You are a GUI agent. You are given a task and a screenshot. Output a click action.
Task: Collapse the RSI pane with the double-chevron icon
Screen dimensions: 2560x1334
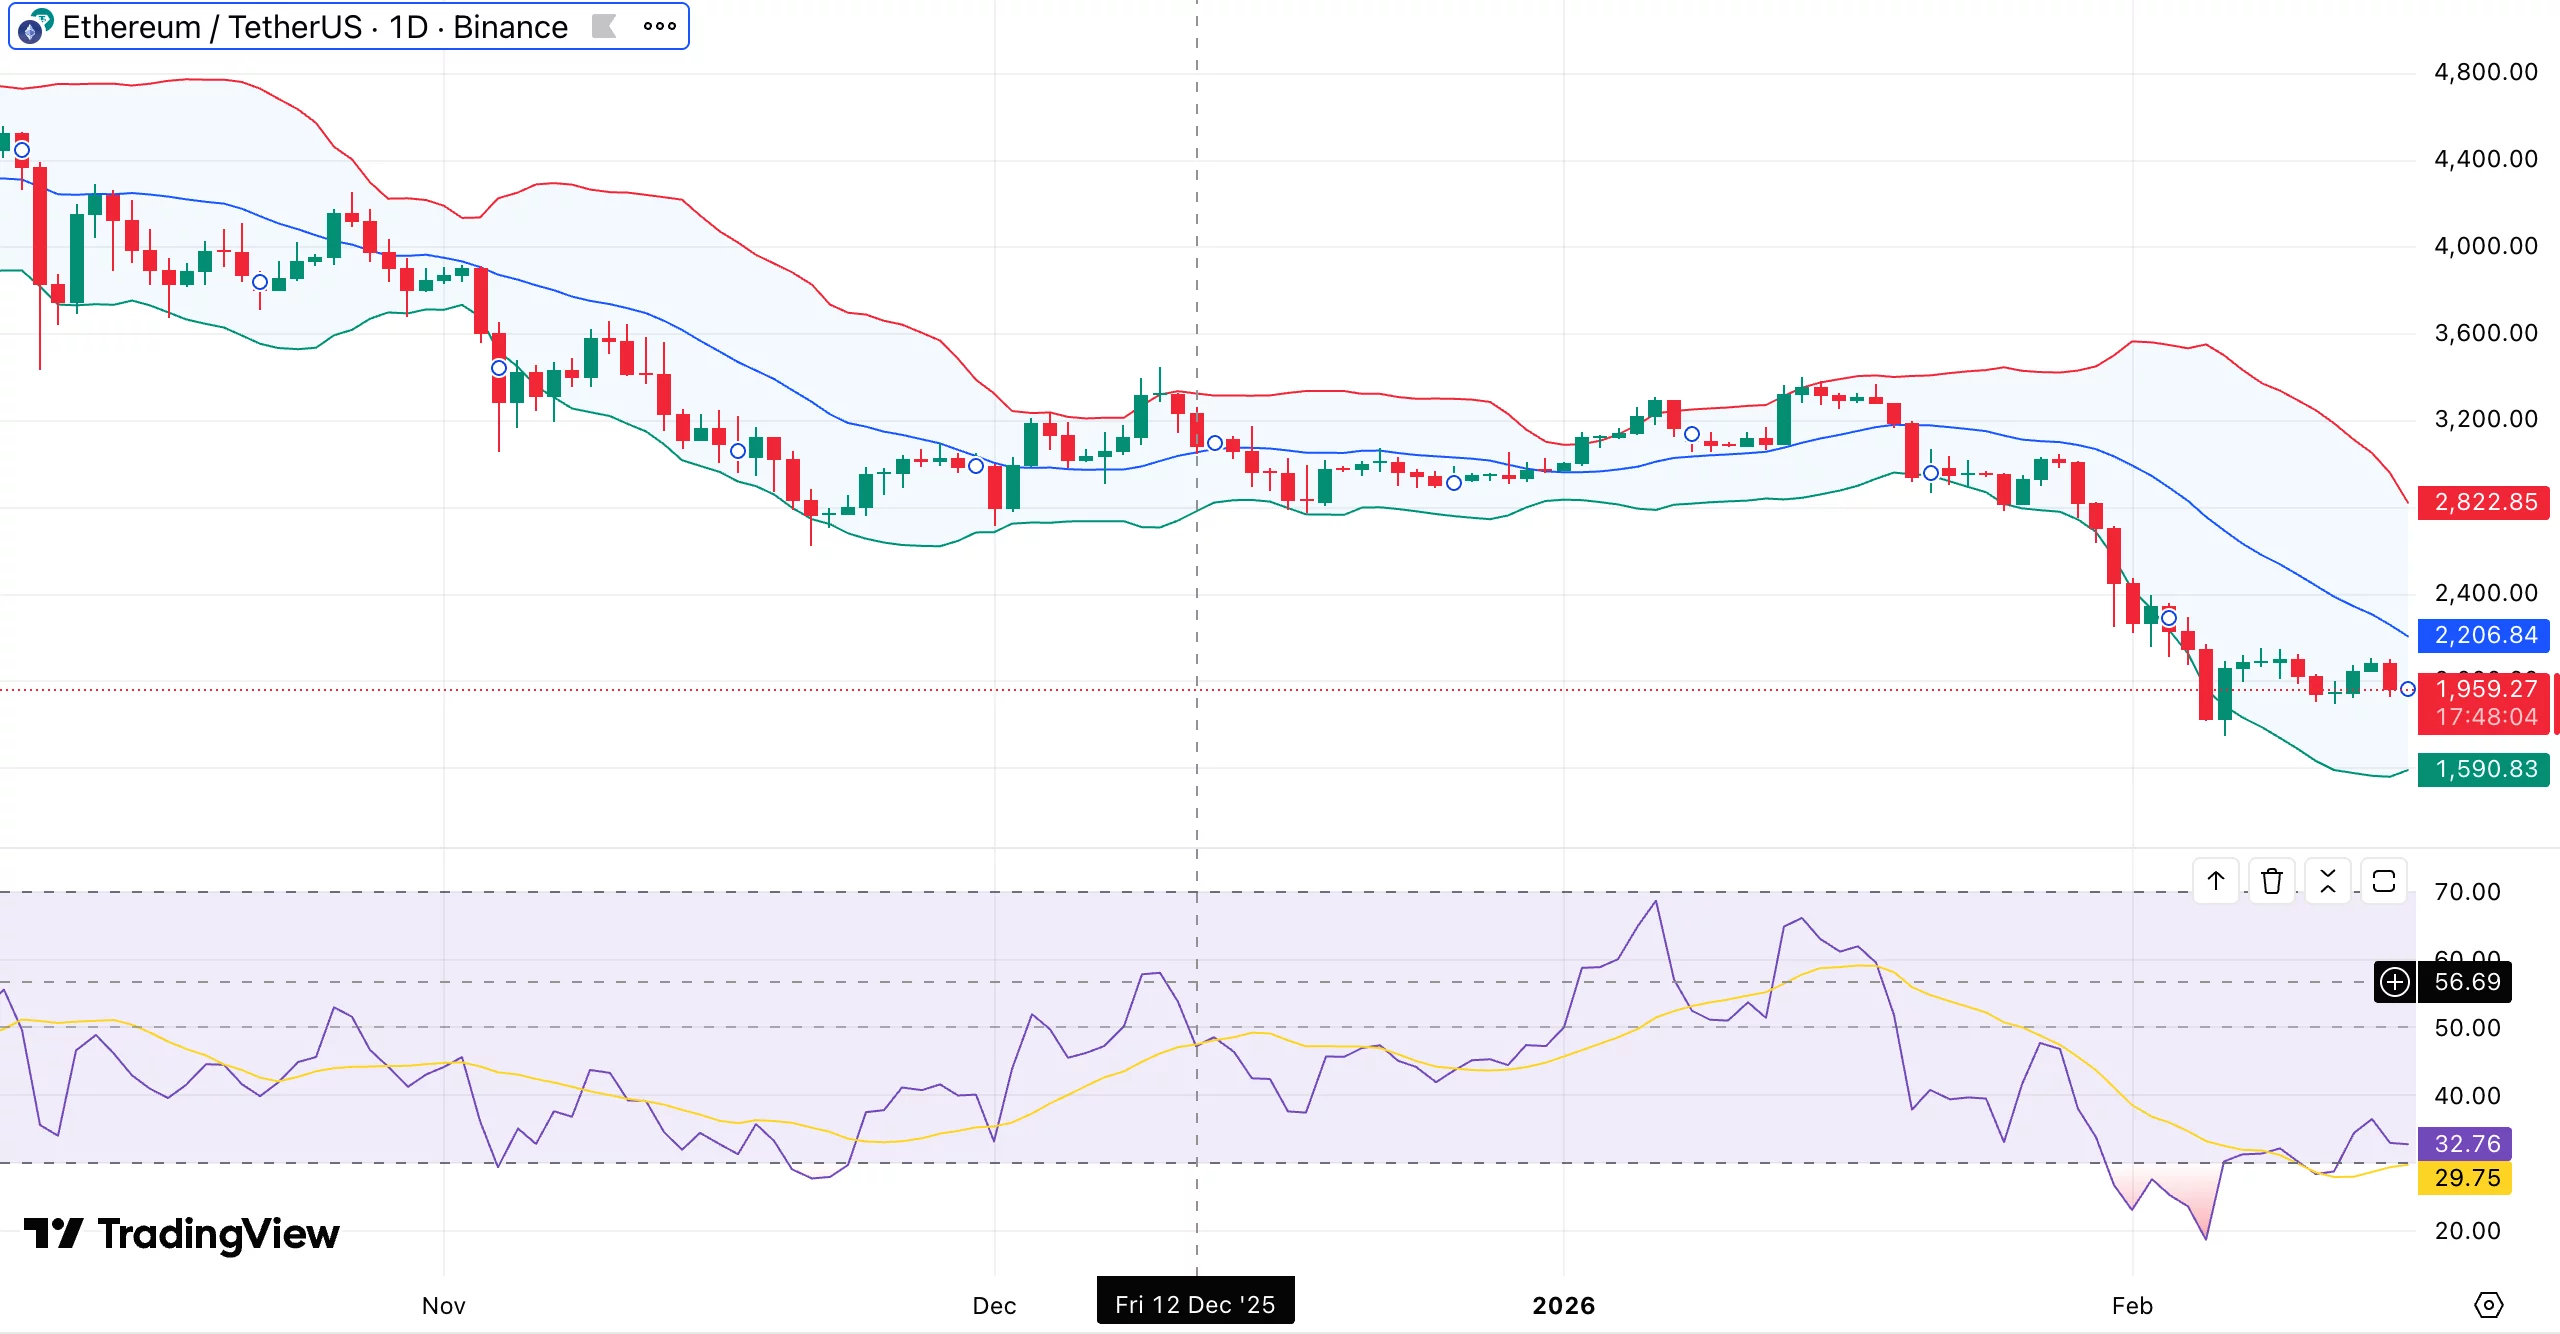click(x=2329, y=881)
